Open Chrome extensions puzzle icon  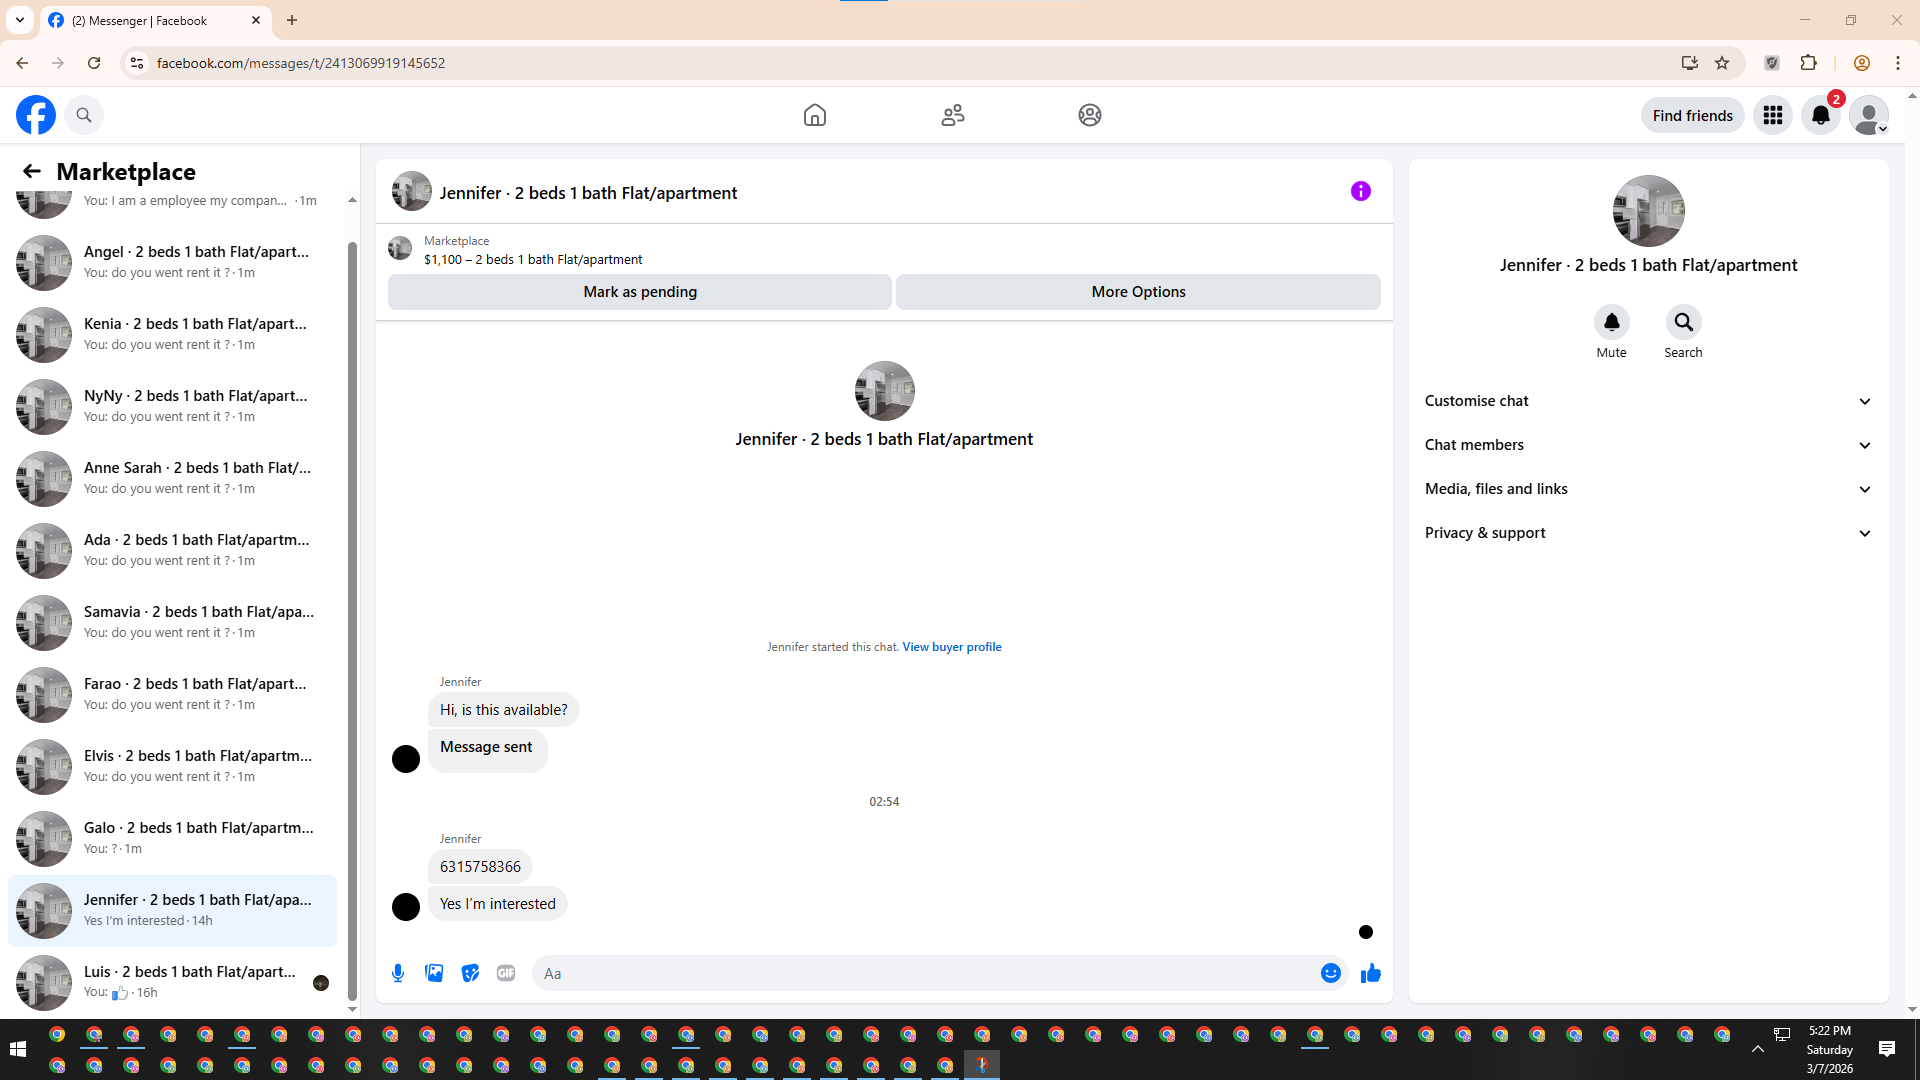click(x=1809, y=63)
